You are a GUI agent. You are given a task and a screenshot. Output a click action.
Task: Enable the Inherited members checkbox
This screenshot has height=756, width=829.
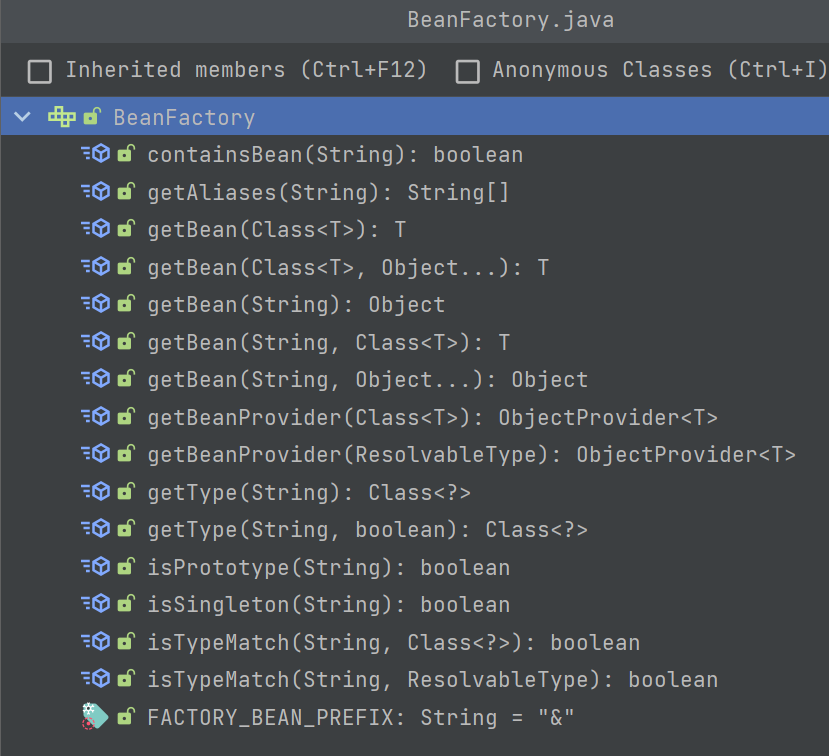(x=40, y=71)
